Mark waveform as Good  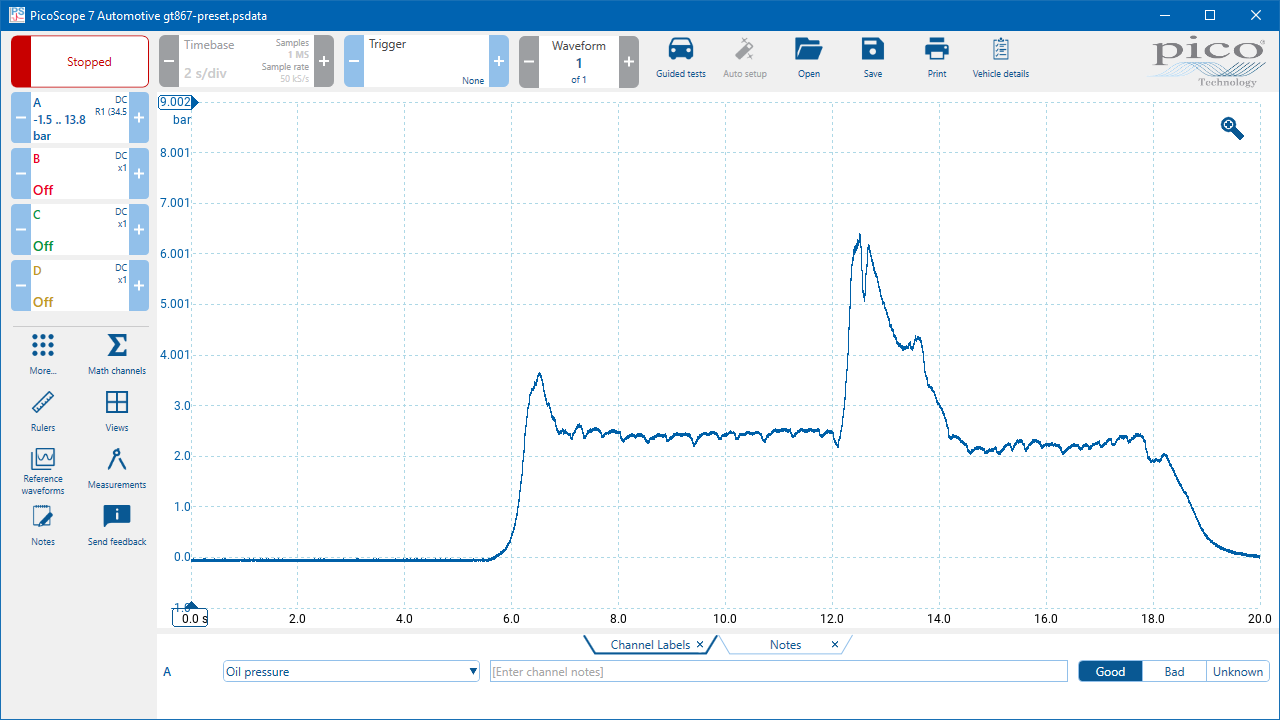click(1110, 672)
